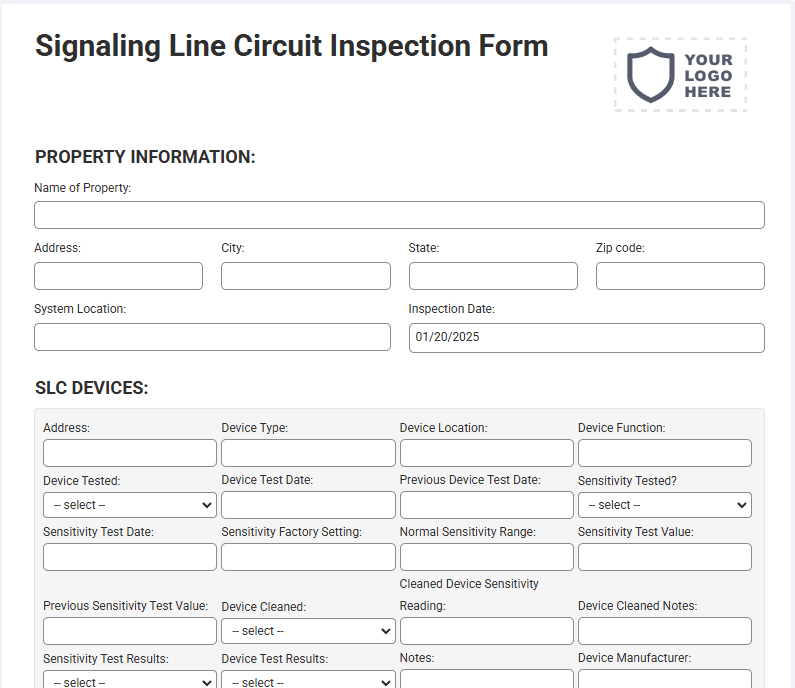Click the Device Function text box

pos(665,453)
